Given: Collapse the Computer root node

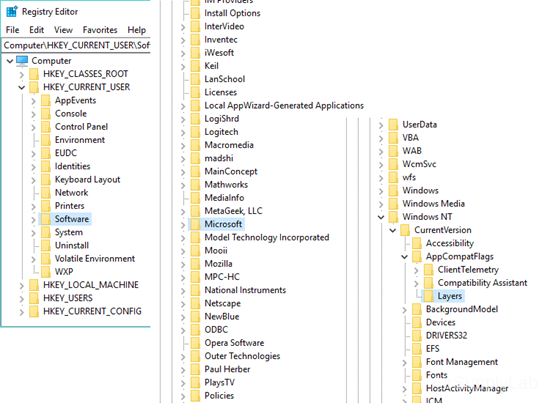Looking at the screenshot, I should point(10,61).
